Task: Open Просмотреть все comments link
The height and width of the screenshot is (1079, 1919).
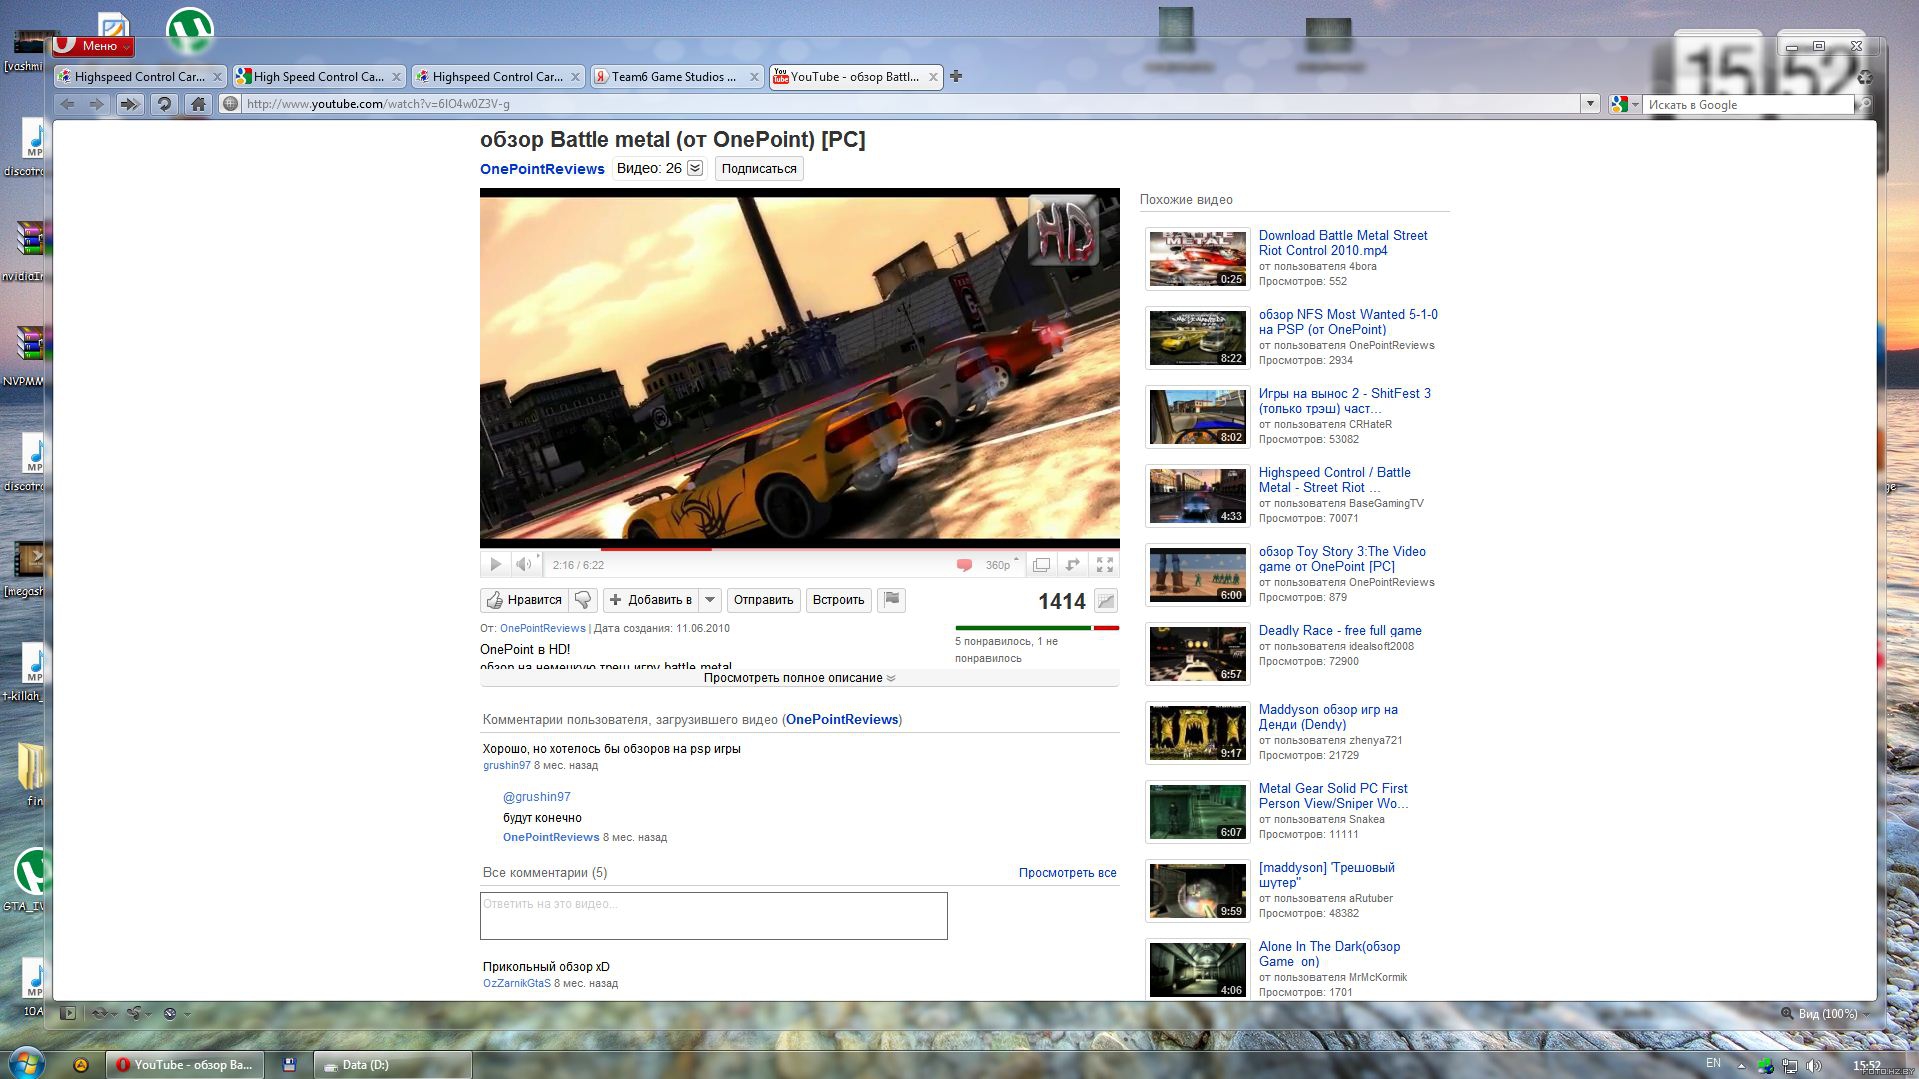Action: pos(1067,873)
